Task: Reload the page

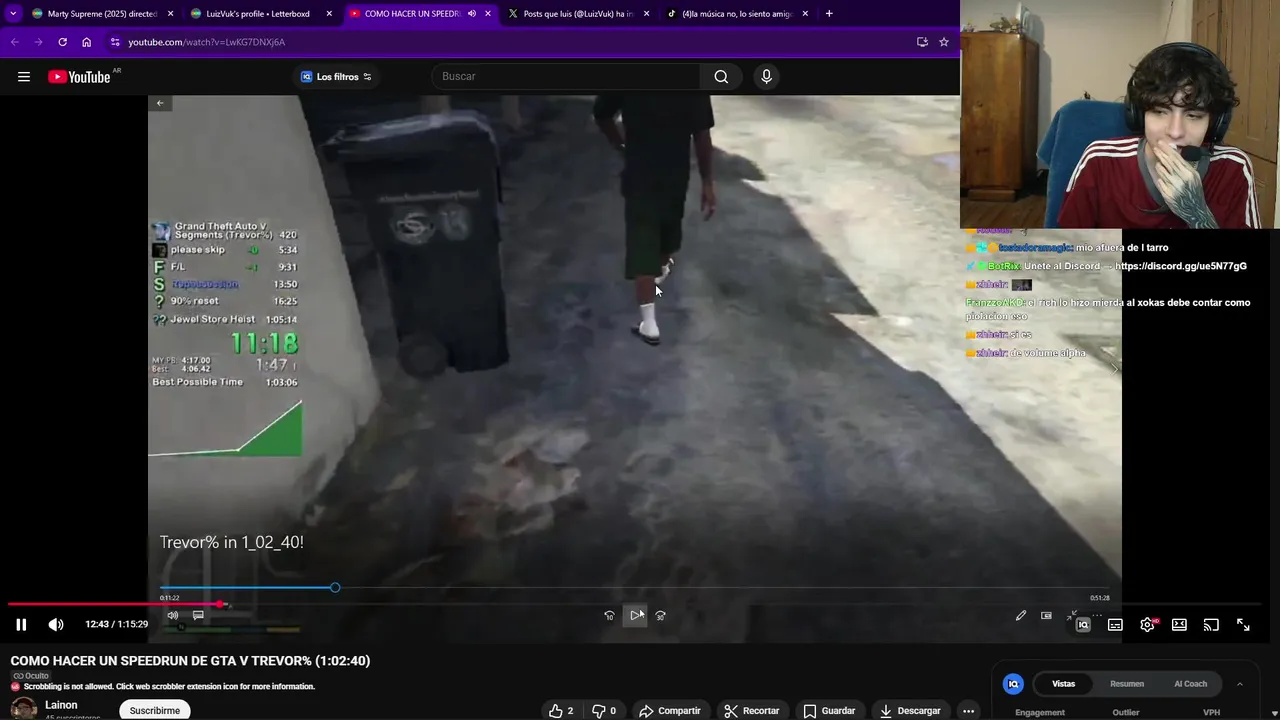Action: coord(62,42)
